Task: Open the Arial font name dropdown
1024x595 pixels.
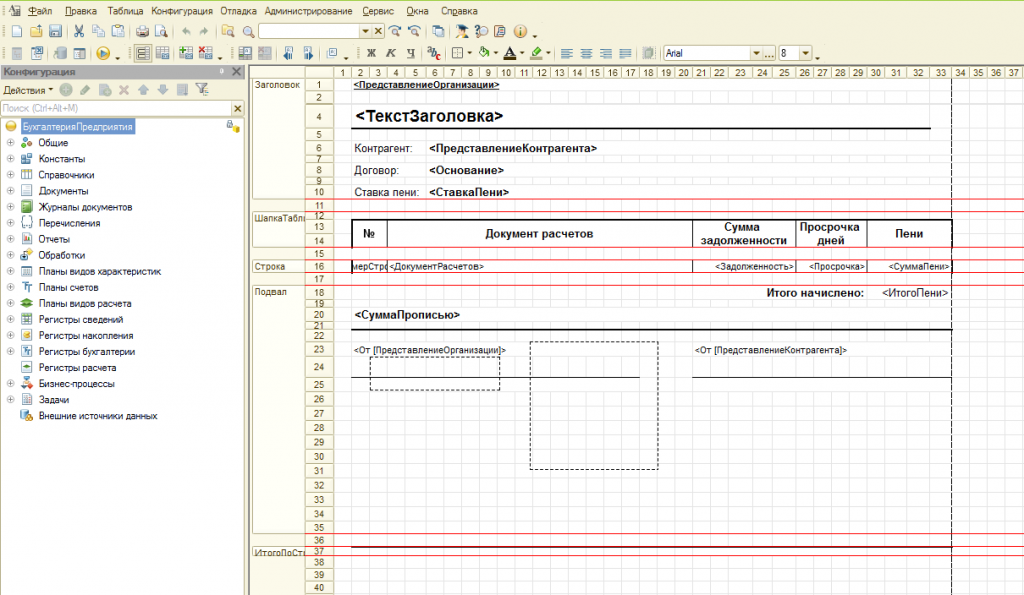Action: tap(756, 53)
